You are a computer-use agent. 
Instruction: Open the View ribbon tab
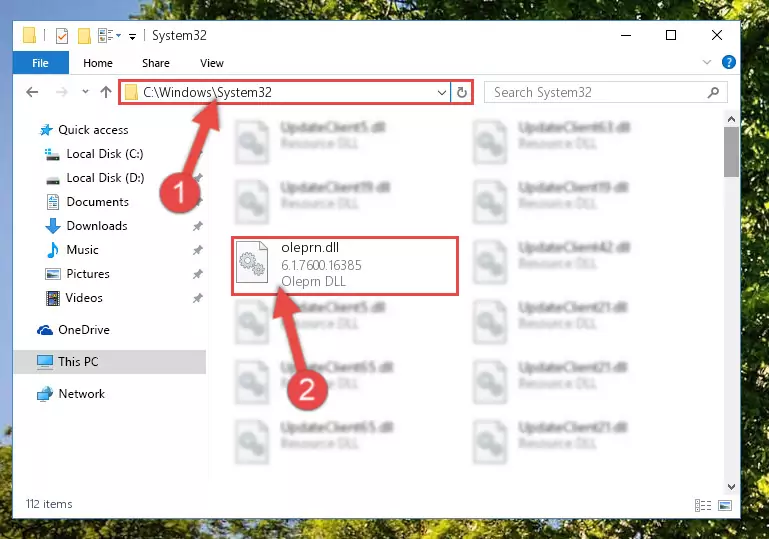click(x=211, y=63)
